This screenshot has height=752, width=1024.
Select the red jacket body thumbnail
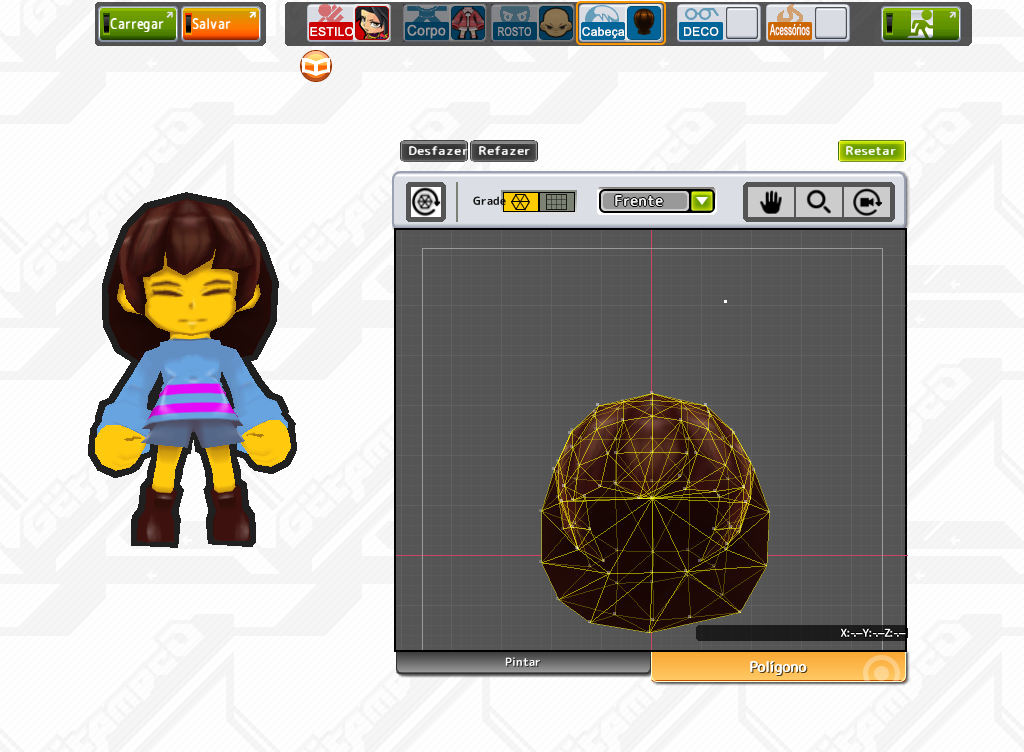tap(468, 23)
